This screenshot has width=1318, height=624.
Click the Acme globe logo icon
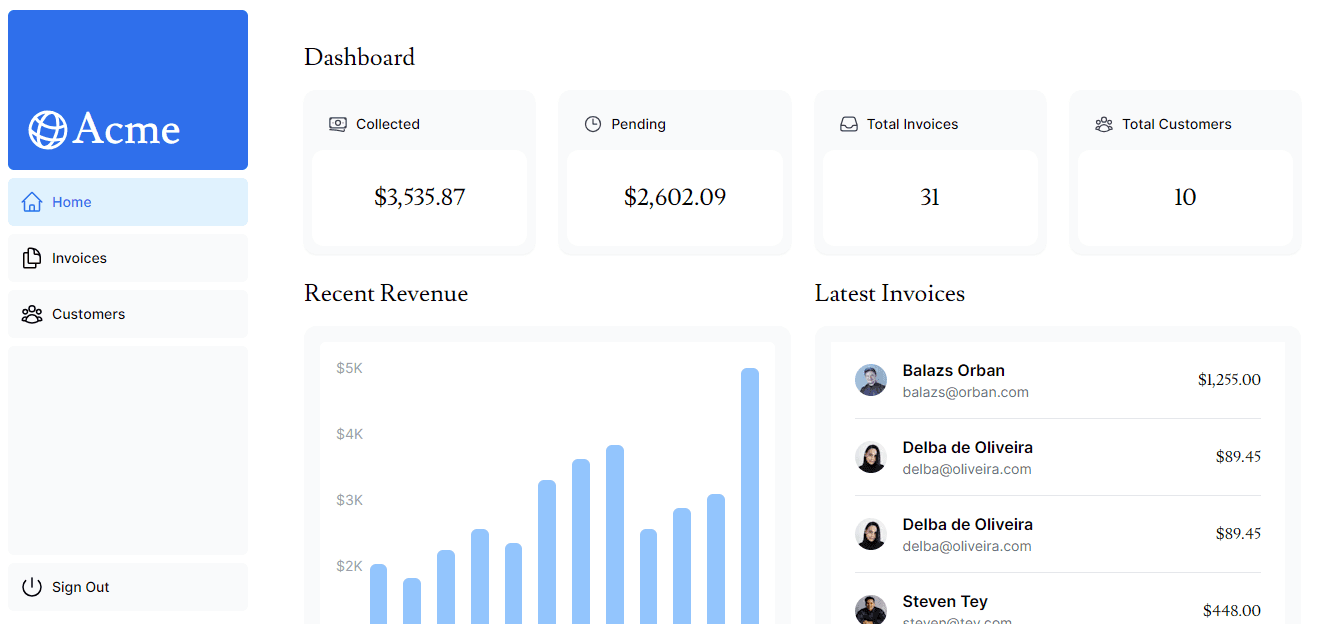[x=47, y=130]
